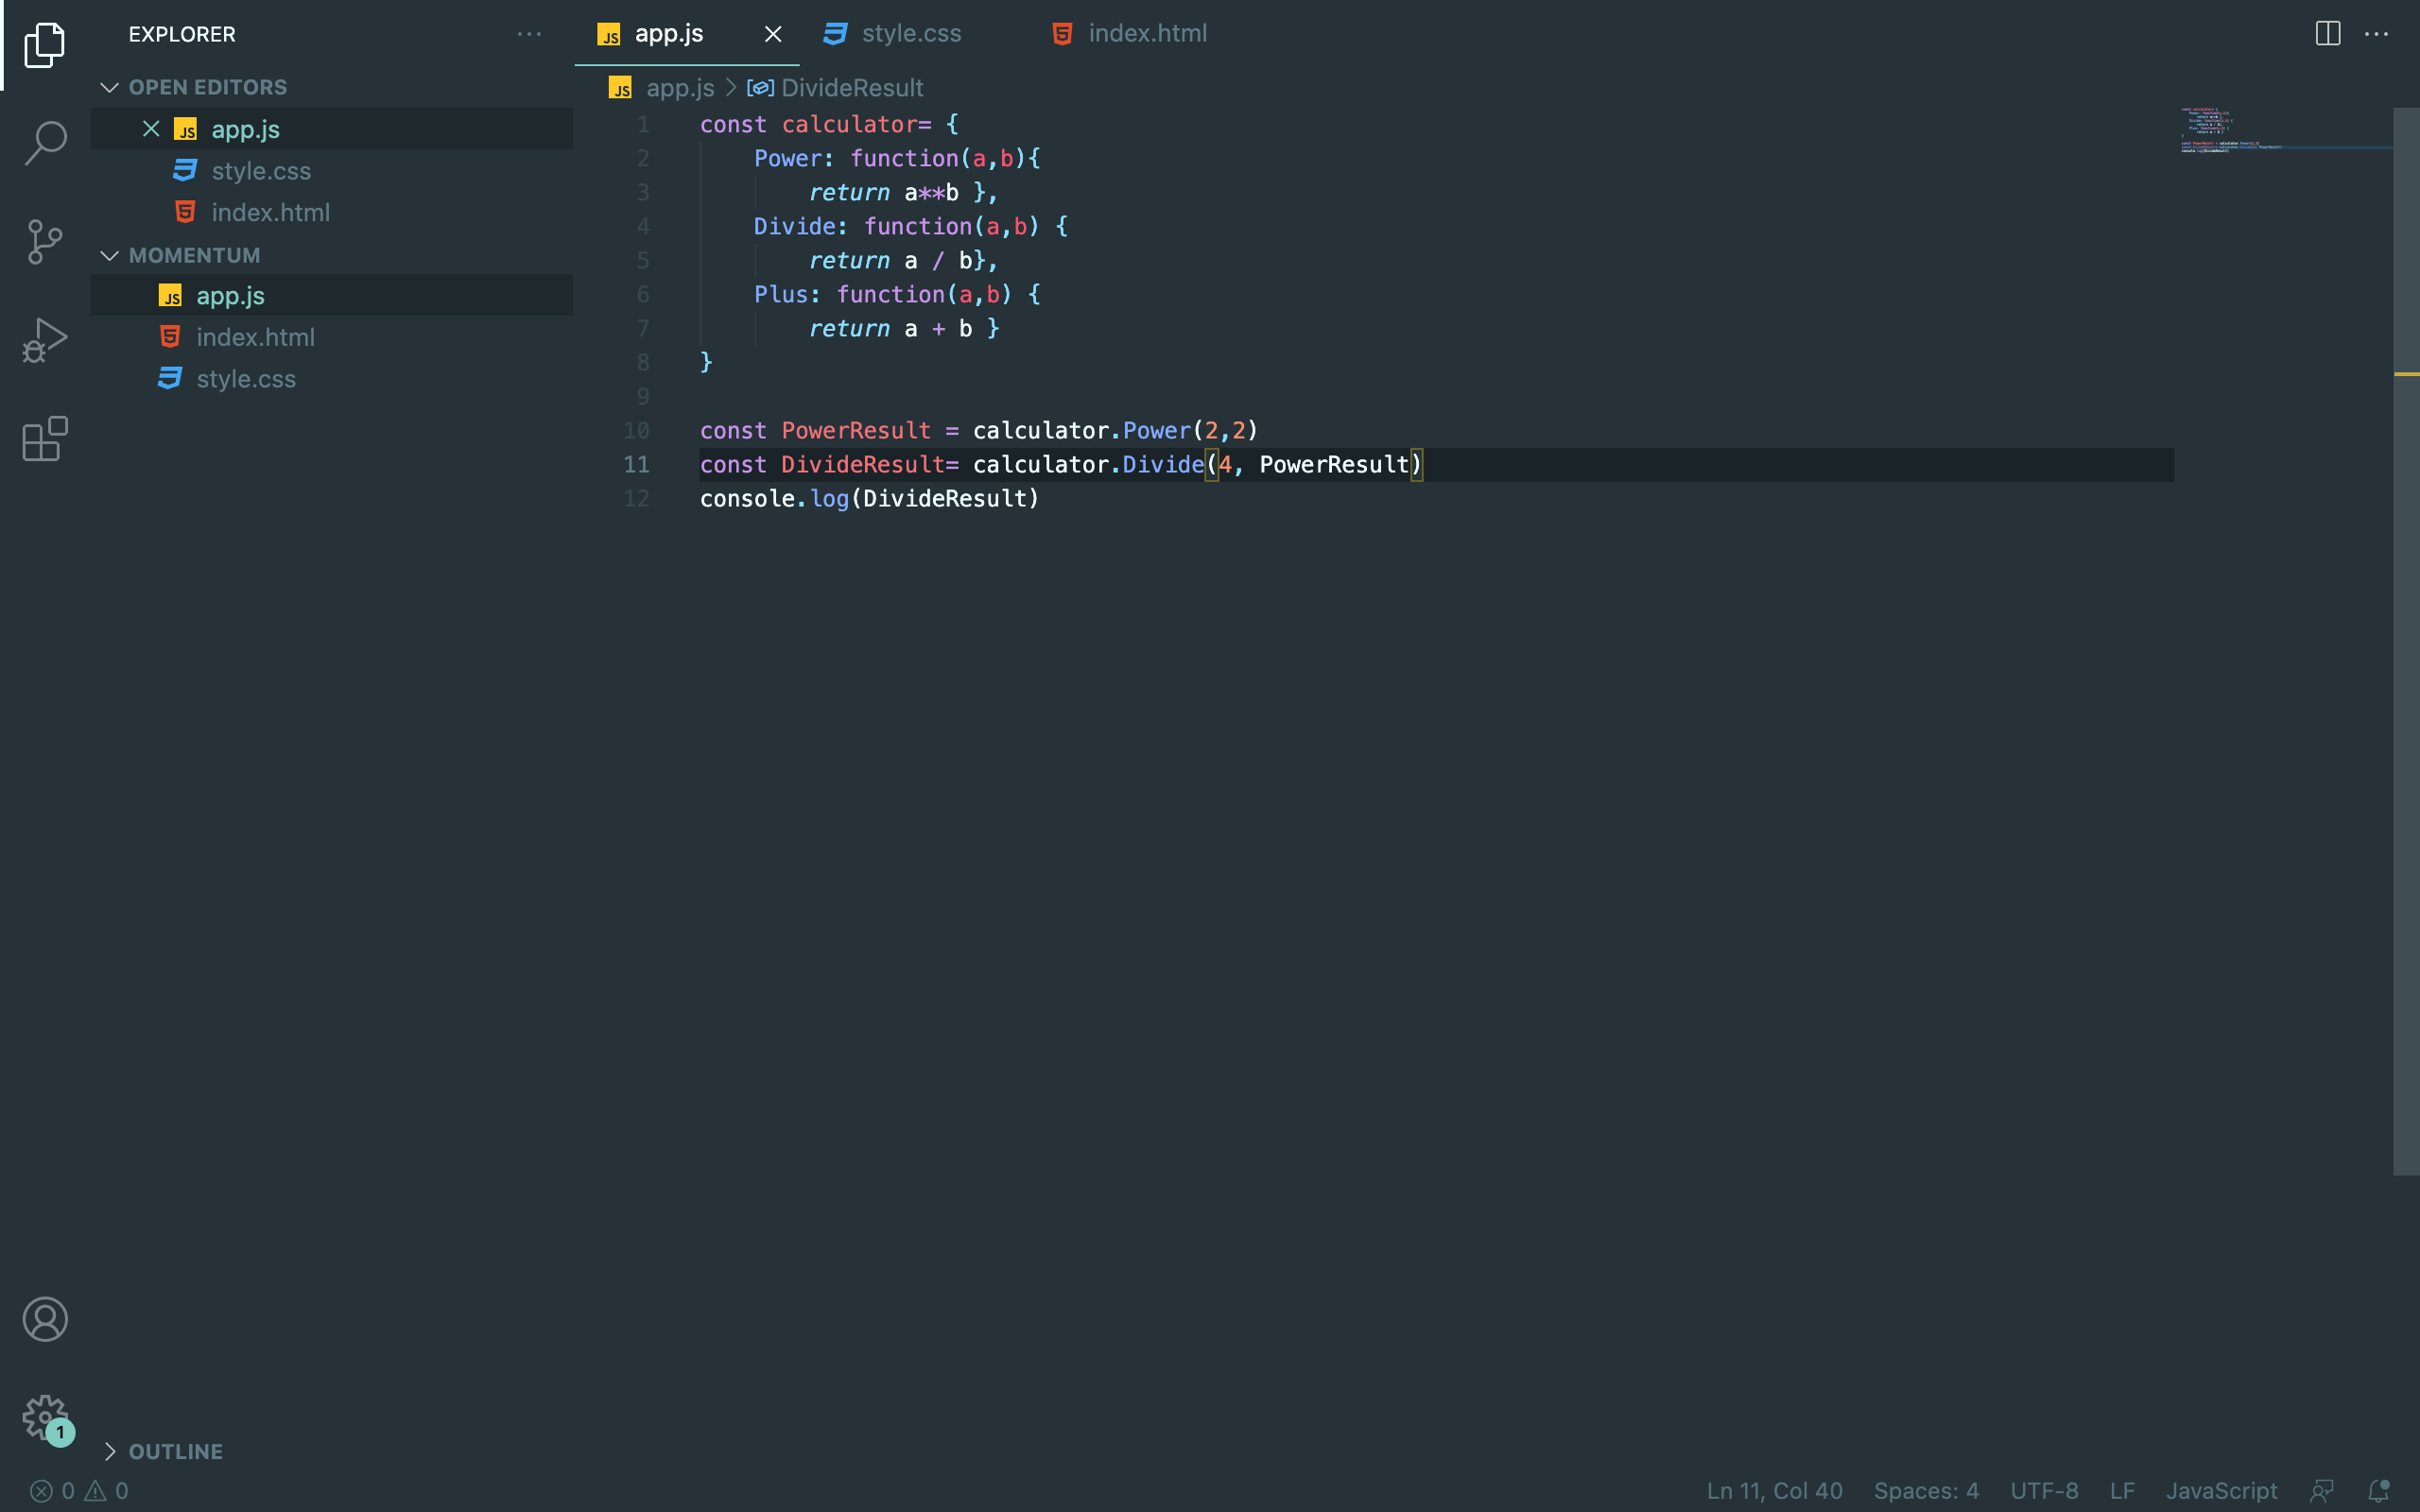Viewport: 2420px width, 1512px height.
Task: Open the Accounts menu icon
Action: click(45, 1319)
